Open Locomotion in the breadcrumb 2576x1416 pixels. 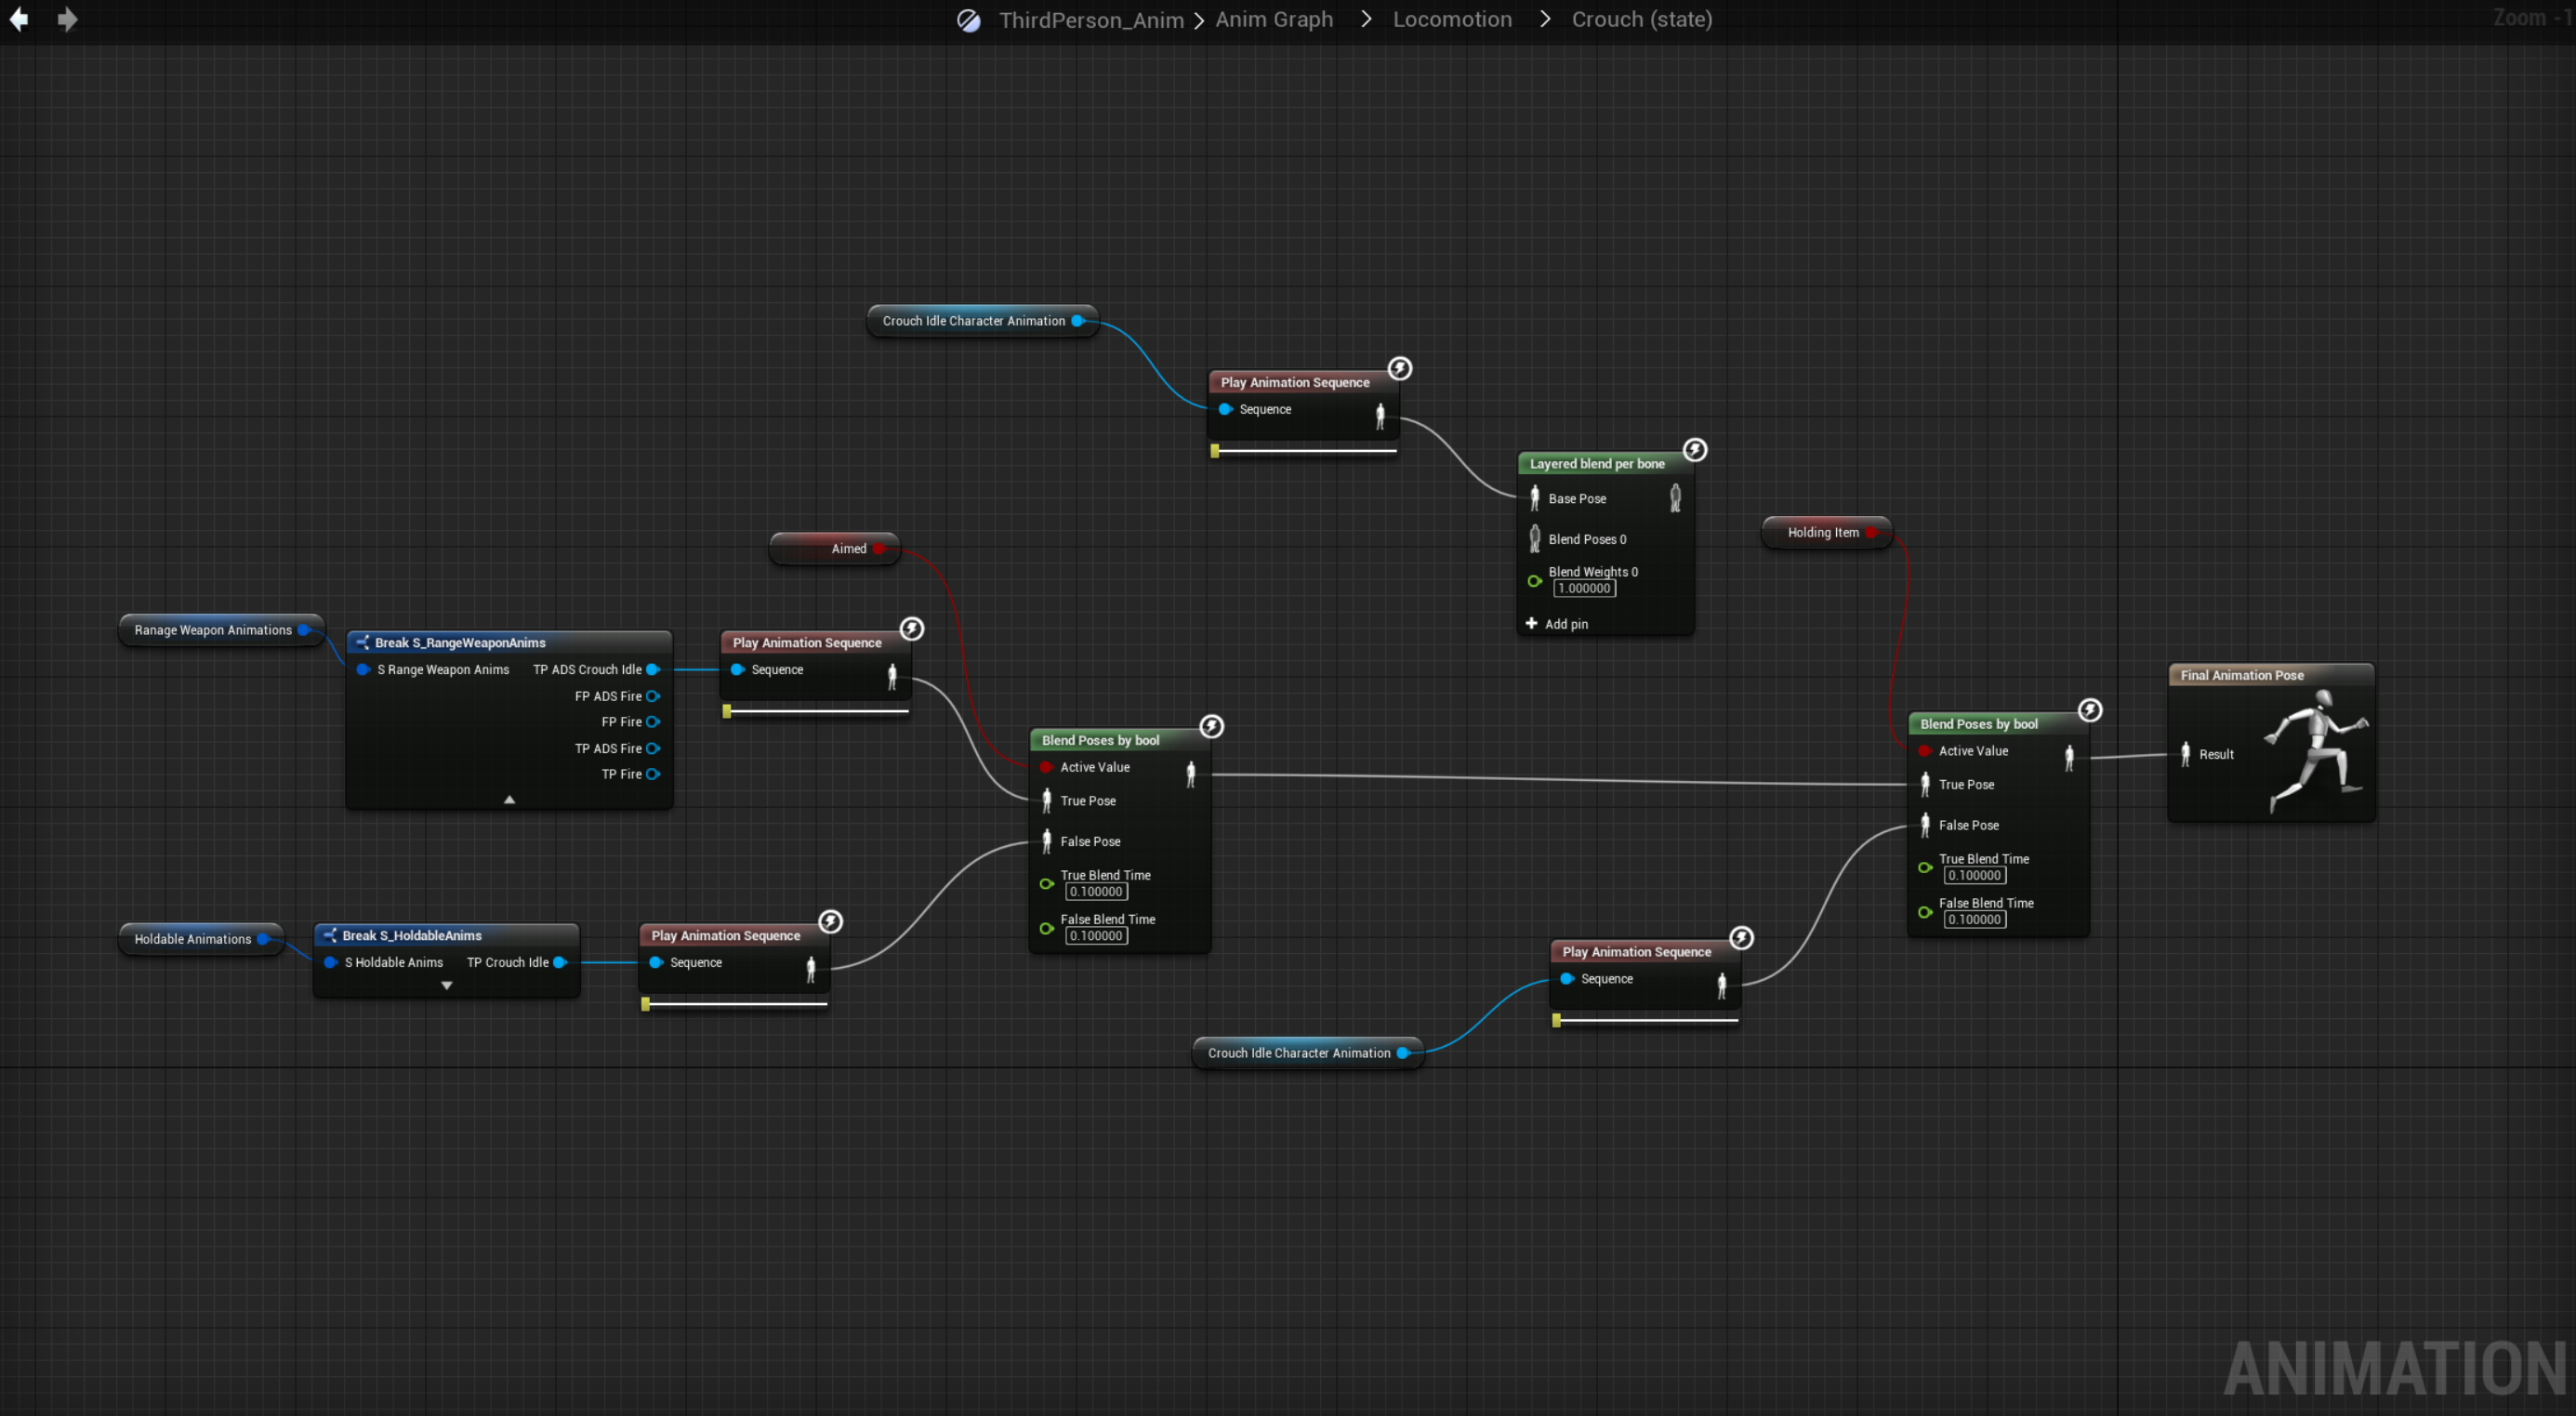click(x=1452, y=19)
